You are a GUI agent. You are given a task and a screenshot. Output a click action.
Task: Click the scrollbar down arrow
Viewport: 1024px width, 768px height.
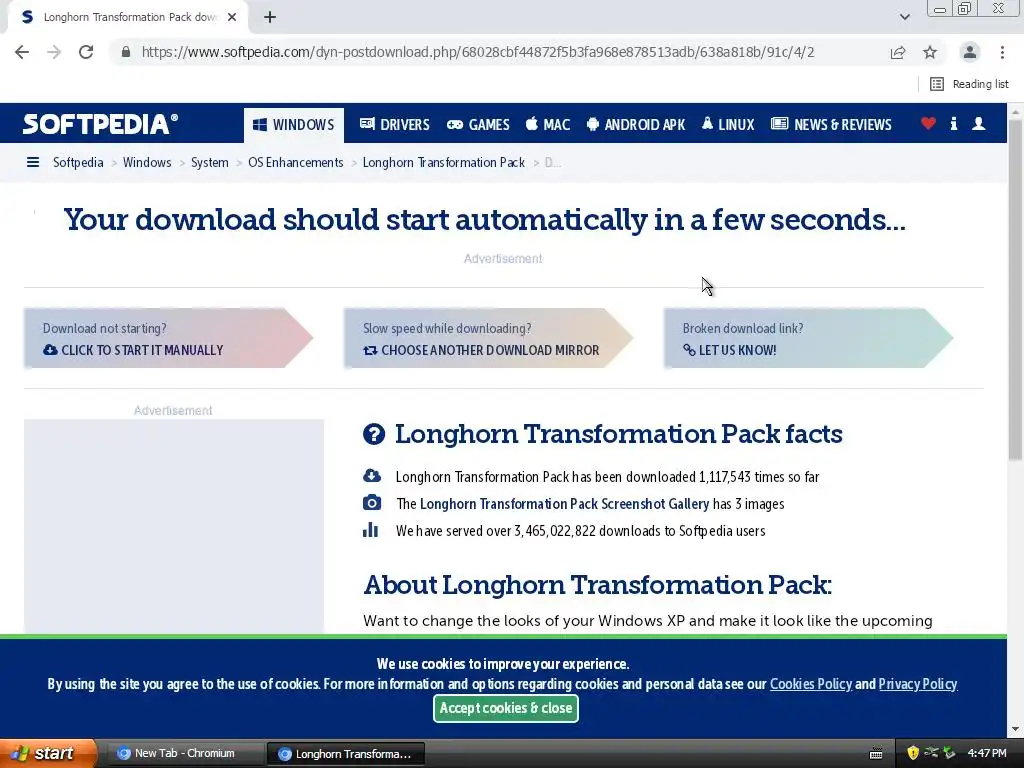(x=1015, y=729)
